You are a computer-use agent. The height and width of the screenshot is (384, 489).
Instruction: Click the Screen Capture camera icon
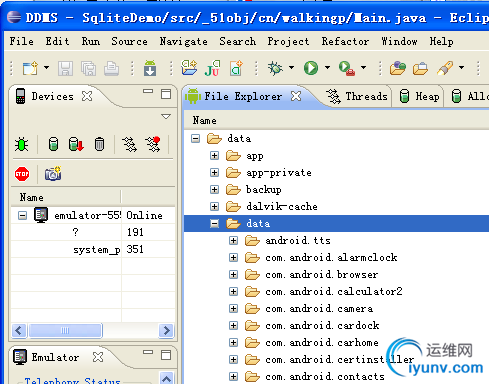tap(53, 174)
